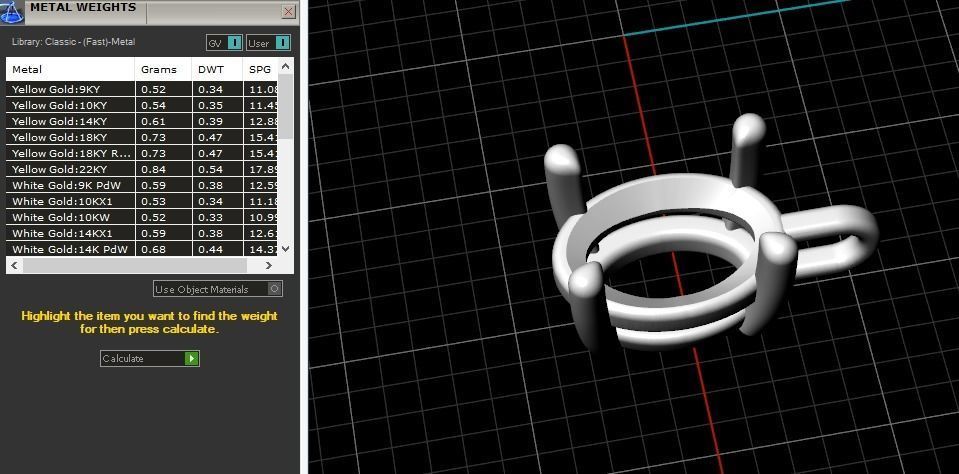Select the Yellow Gold:18KY R... row
This screenshot has width=959, height=474.
click(142, 153)
